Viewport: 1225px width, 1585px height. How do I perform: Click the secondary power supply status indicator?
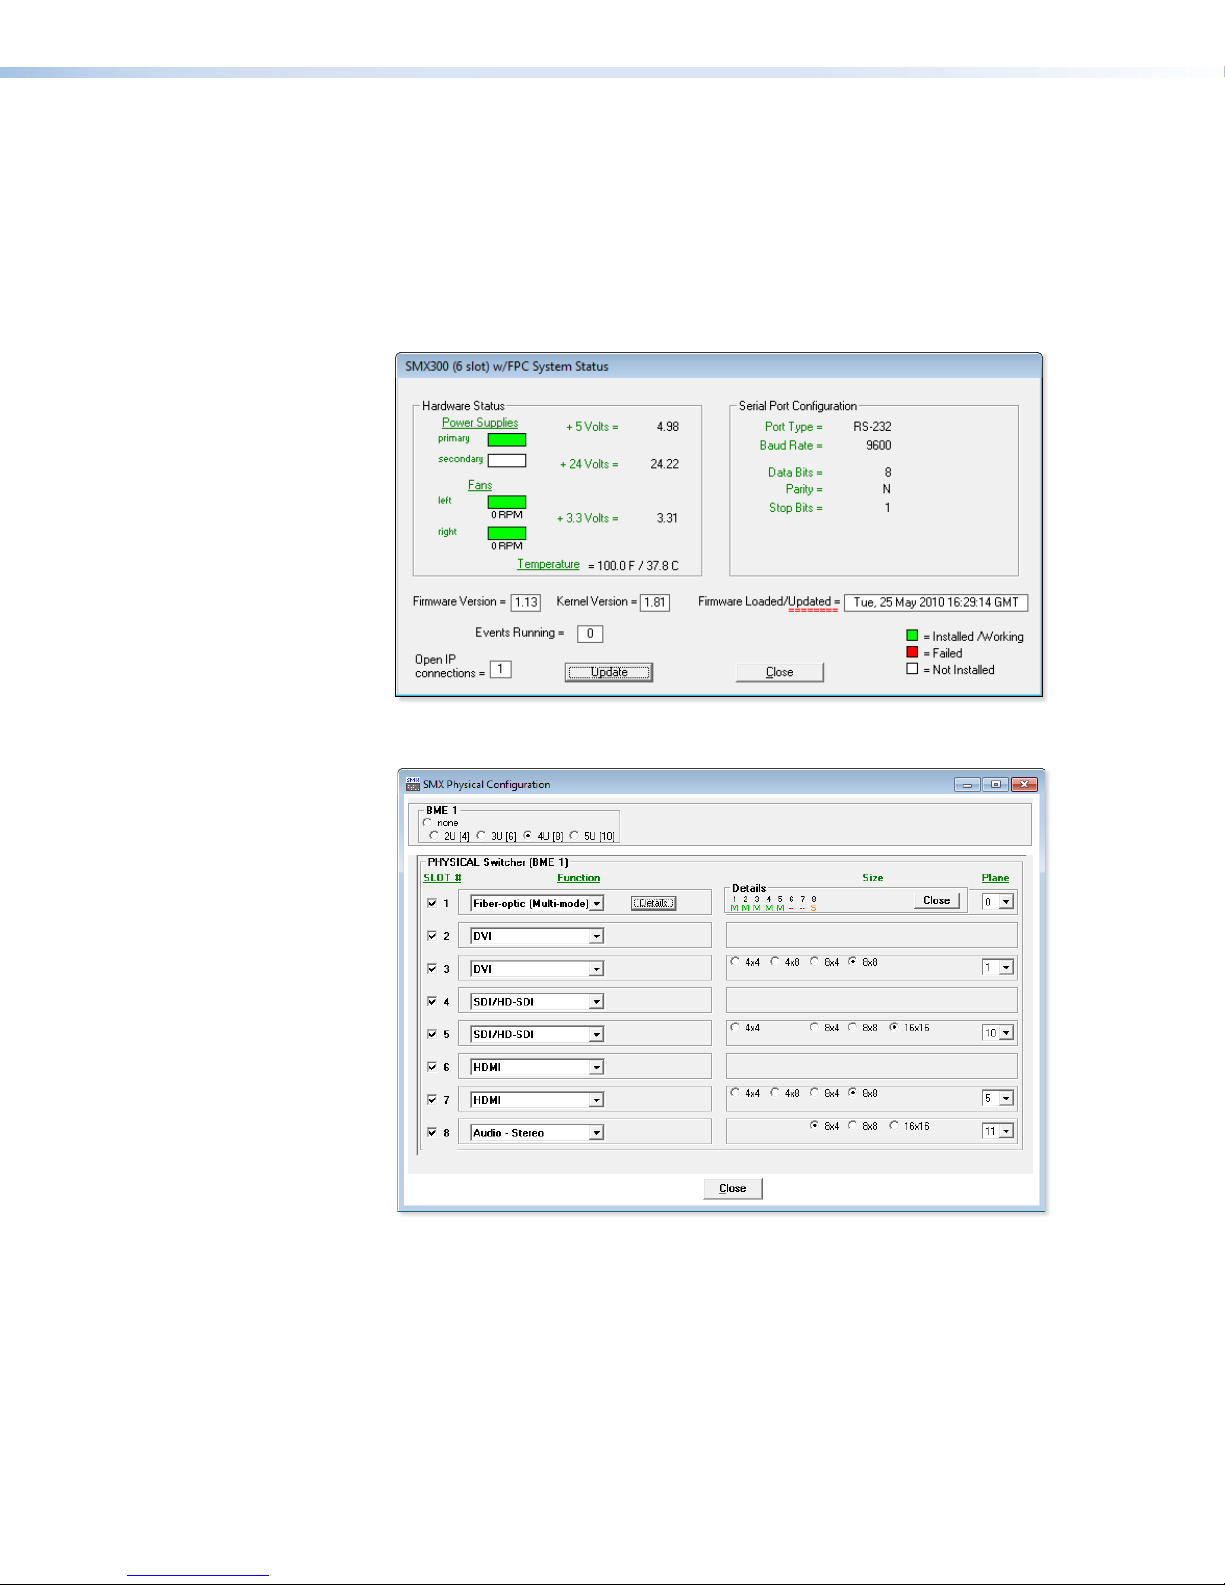pyautogui.click(x=506, y=461)
